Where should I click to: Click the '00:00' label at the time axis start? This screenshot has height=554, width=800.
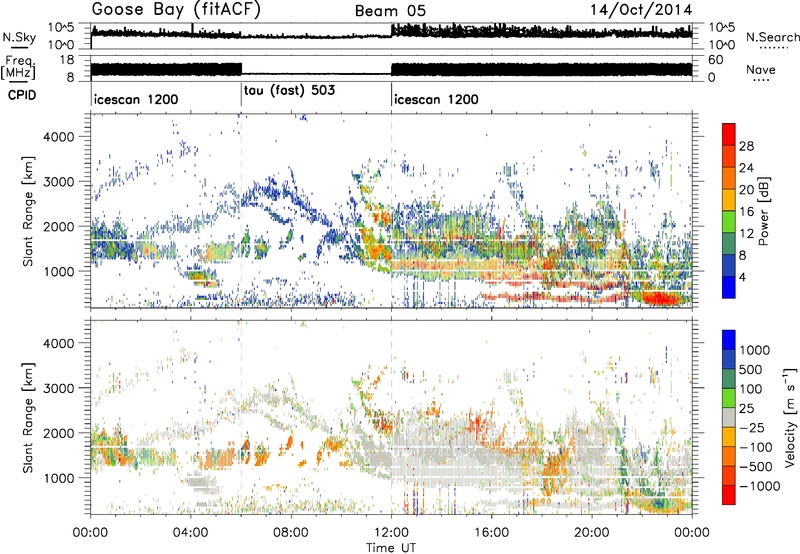pyautogui.click(x=90, y=532)
